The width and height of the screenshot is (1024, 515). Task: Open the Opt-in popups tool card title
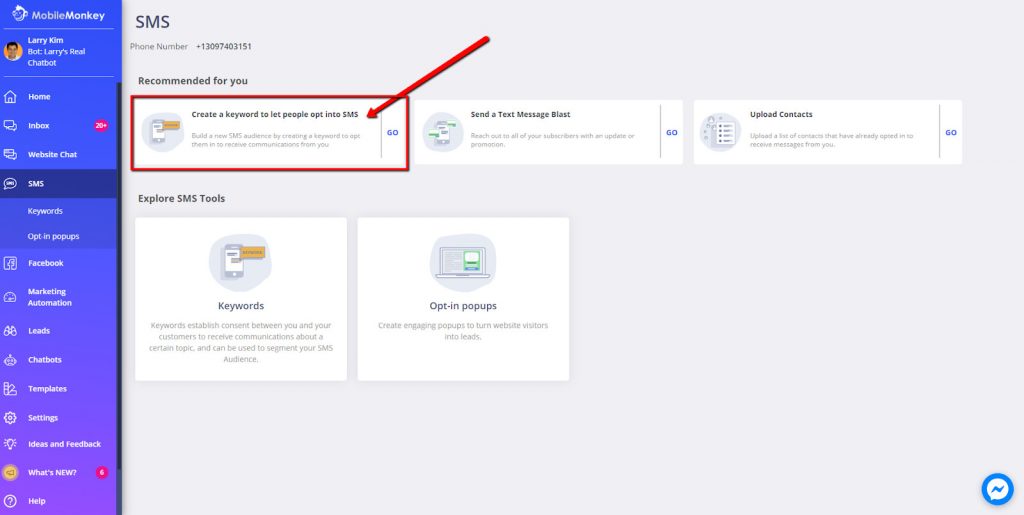(463, 305)
